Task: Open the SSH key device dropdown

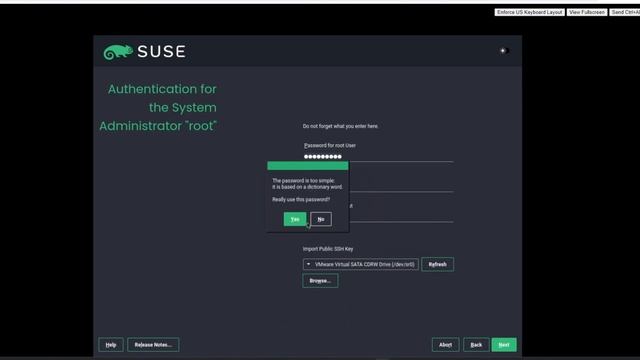Action: point(360,264)
